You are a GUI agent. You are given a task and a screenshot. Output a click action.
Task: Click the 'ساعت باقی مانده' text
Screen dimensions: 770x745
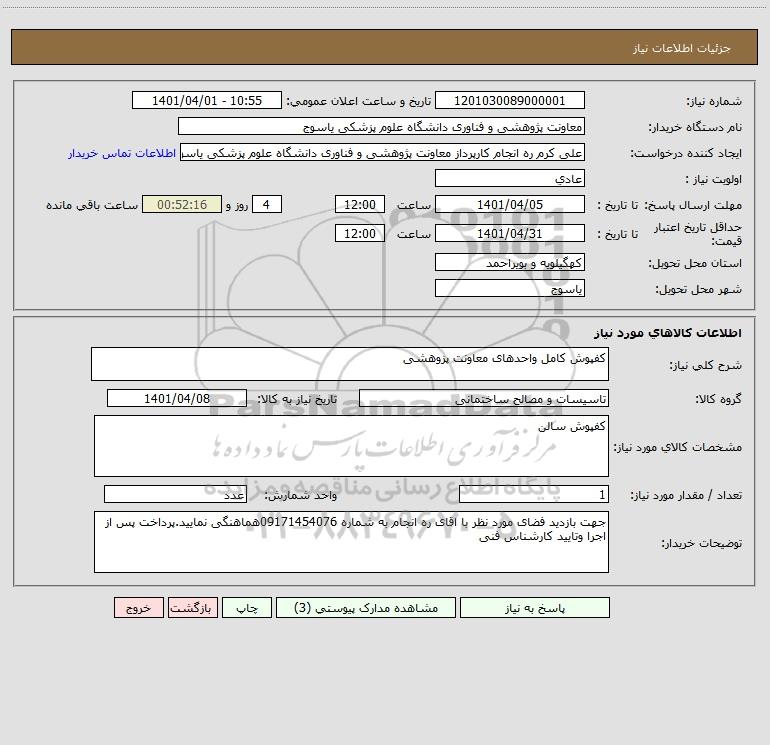92,205
